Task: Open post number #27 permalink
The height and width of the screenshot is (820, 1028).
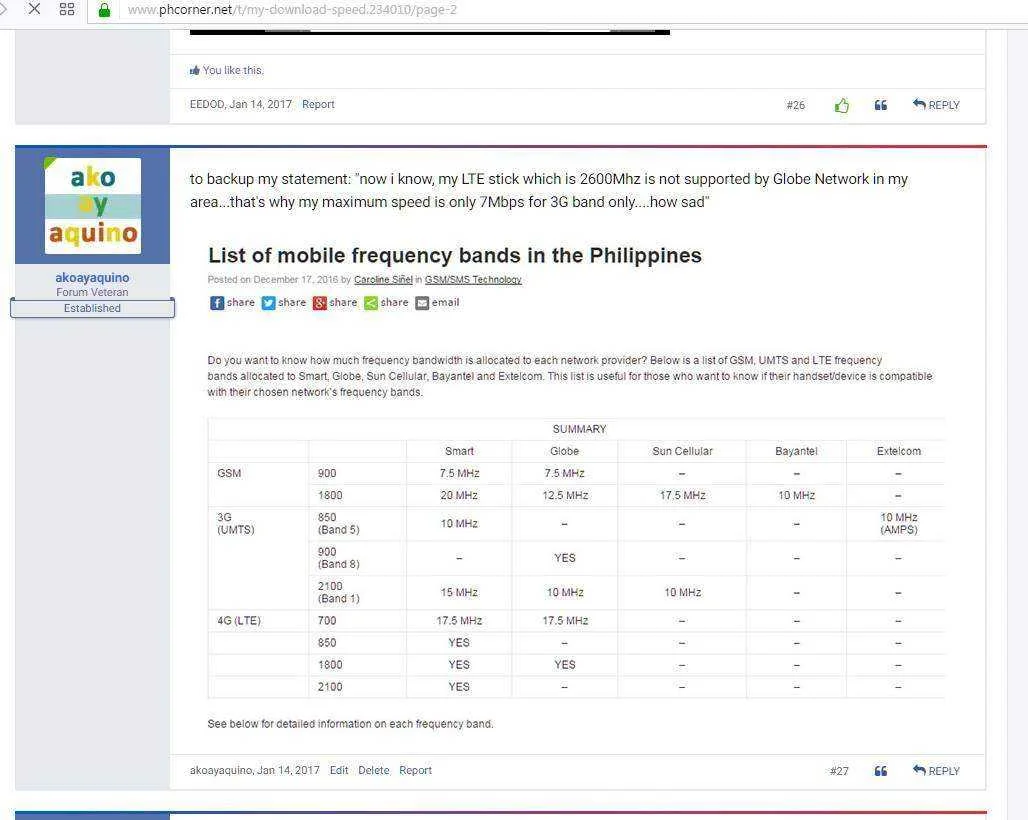Action: click(x=839, y=771)
